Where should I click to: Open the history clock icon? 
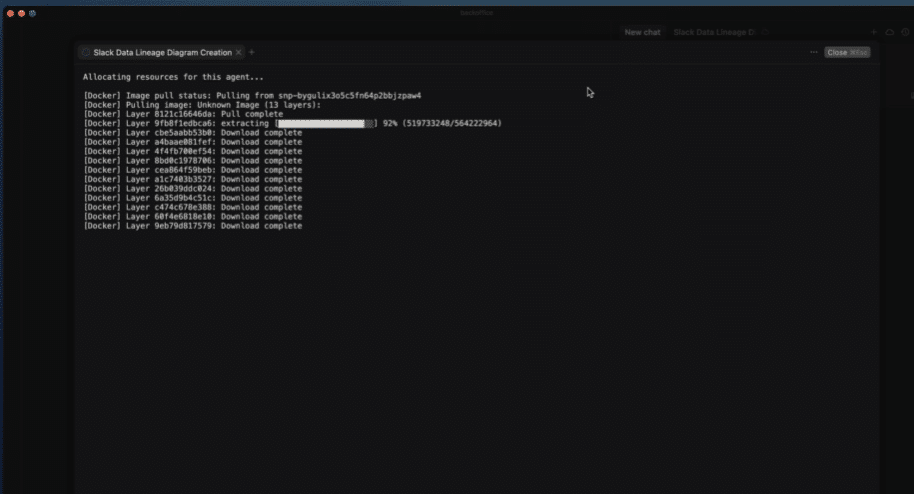coord(903,32)
